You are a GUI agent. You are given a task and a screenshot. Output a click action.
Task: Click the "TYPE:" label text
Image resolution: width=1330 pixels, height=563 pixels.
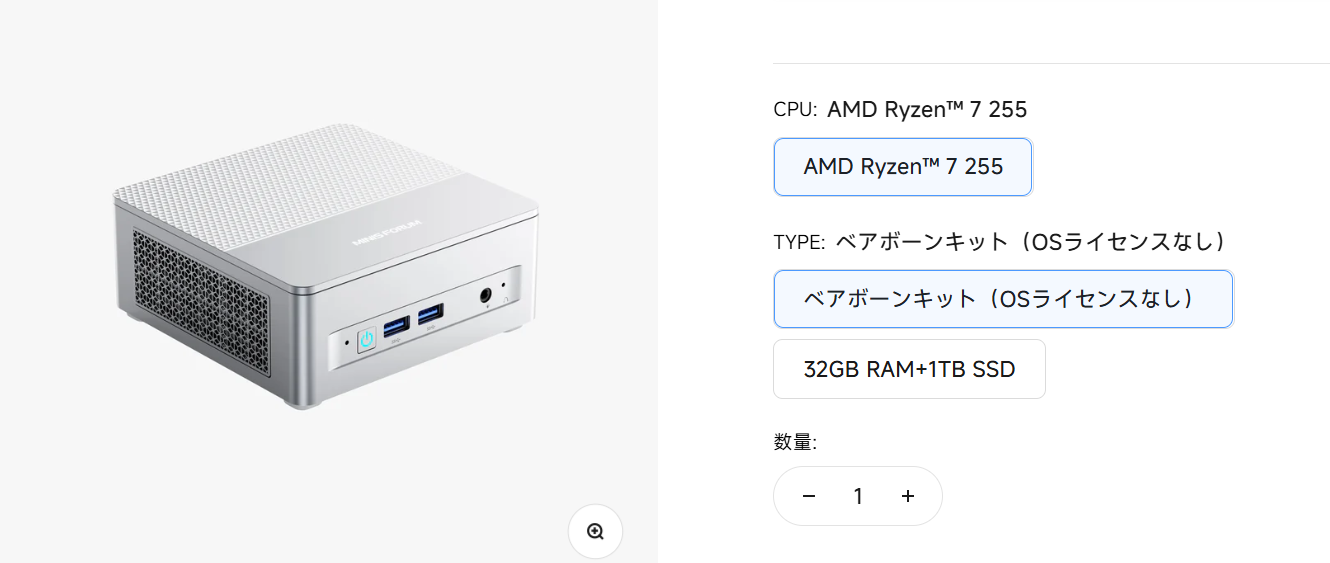point(799,242)
